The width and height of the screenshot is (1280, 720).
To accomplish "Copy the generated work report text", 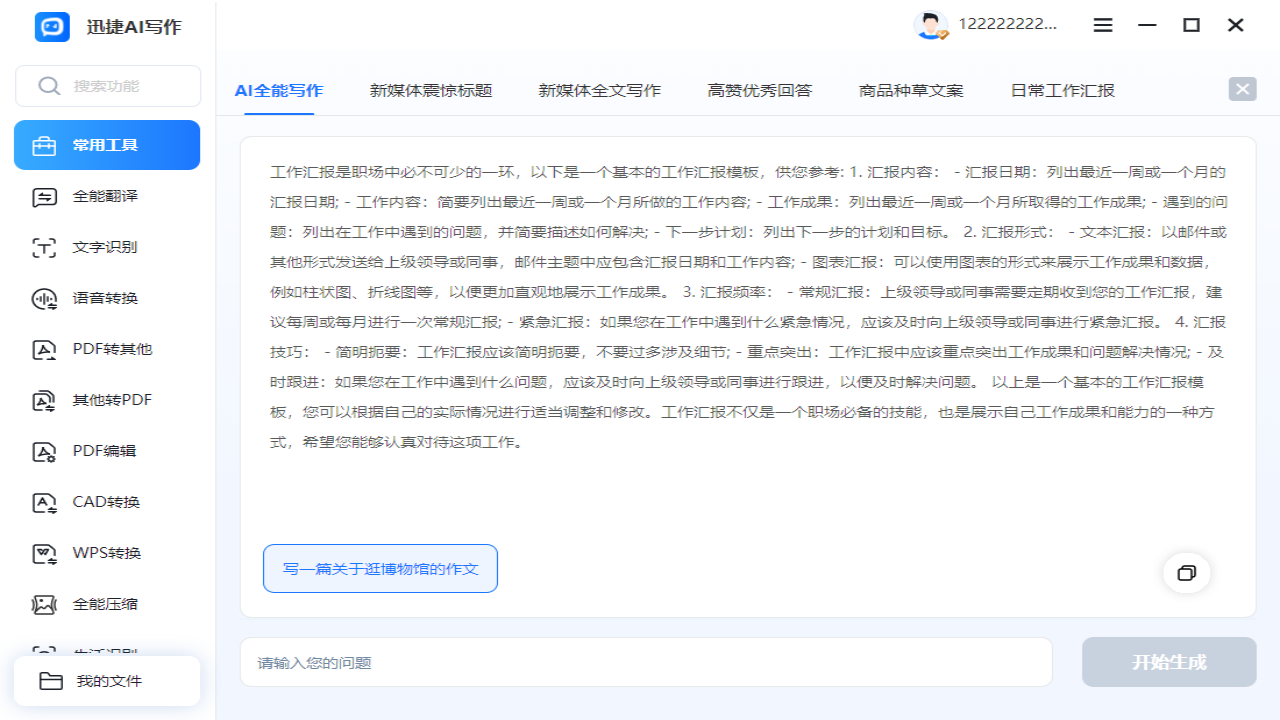I will (x=1187, y=573).
